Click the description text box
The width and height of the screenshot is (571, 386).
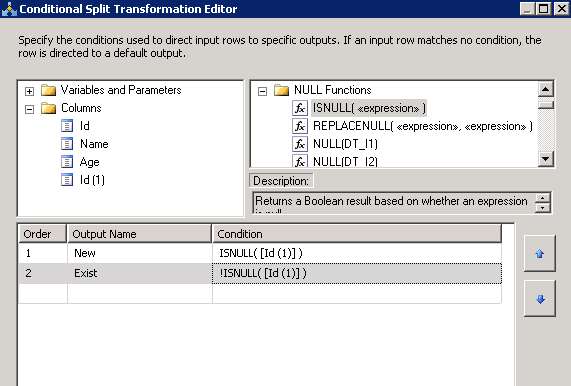(x=394, y=203)
